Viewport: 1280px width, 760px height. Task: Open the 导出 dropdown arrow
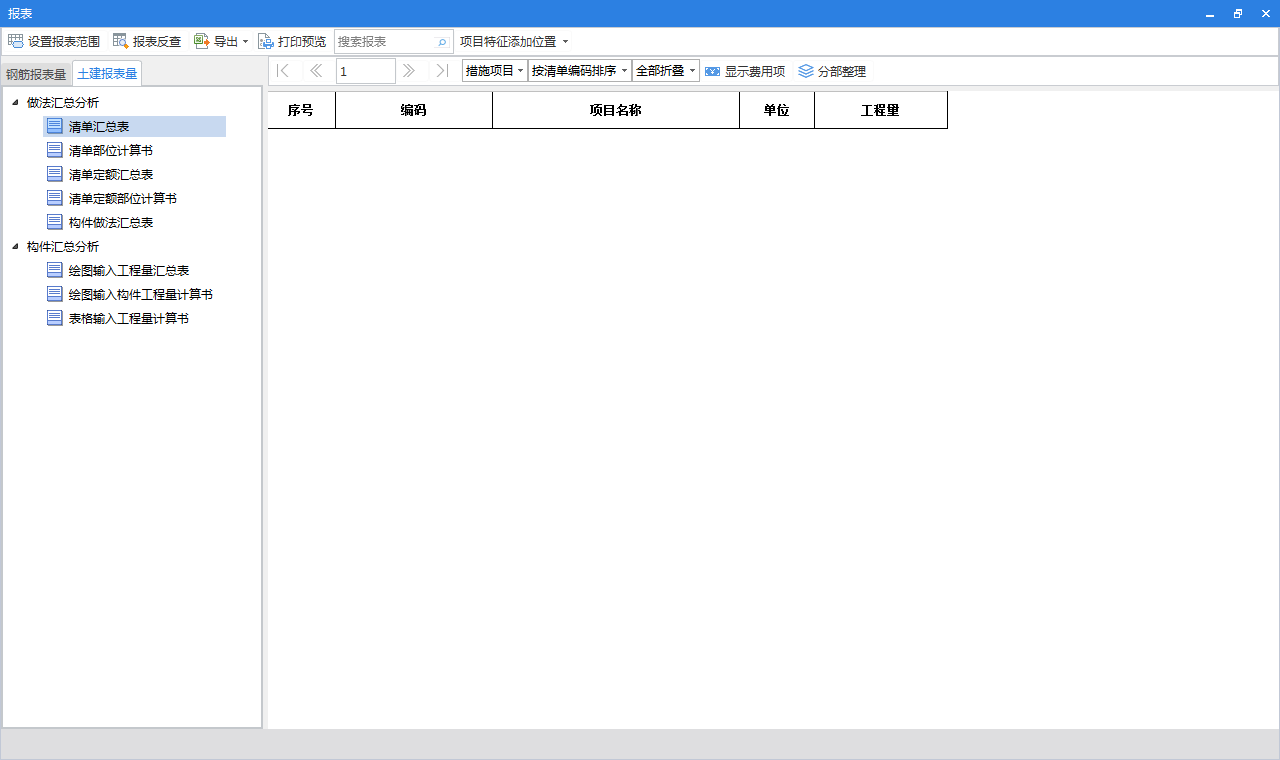(245, 42)
